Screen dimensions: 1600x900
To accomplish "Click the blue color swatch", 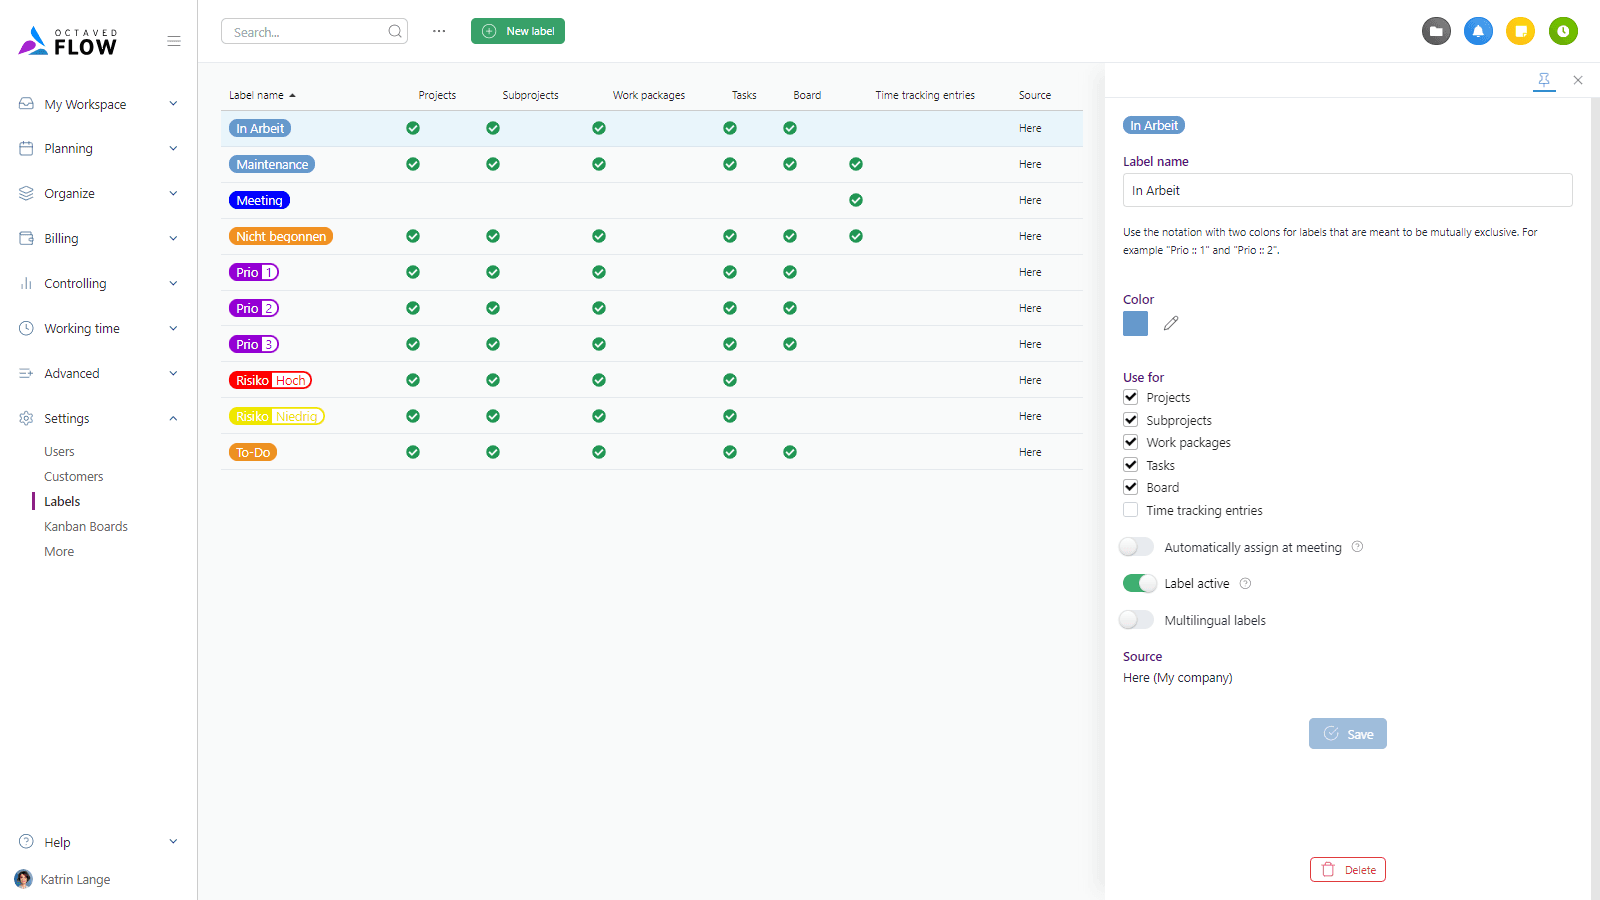I will click(x=1135, y=323).
